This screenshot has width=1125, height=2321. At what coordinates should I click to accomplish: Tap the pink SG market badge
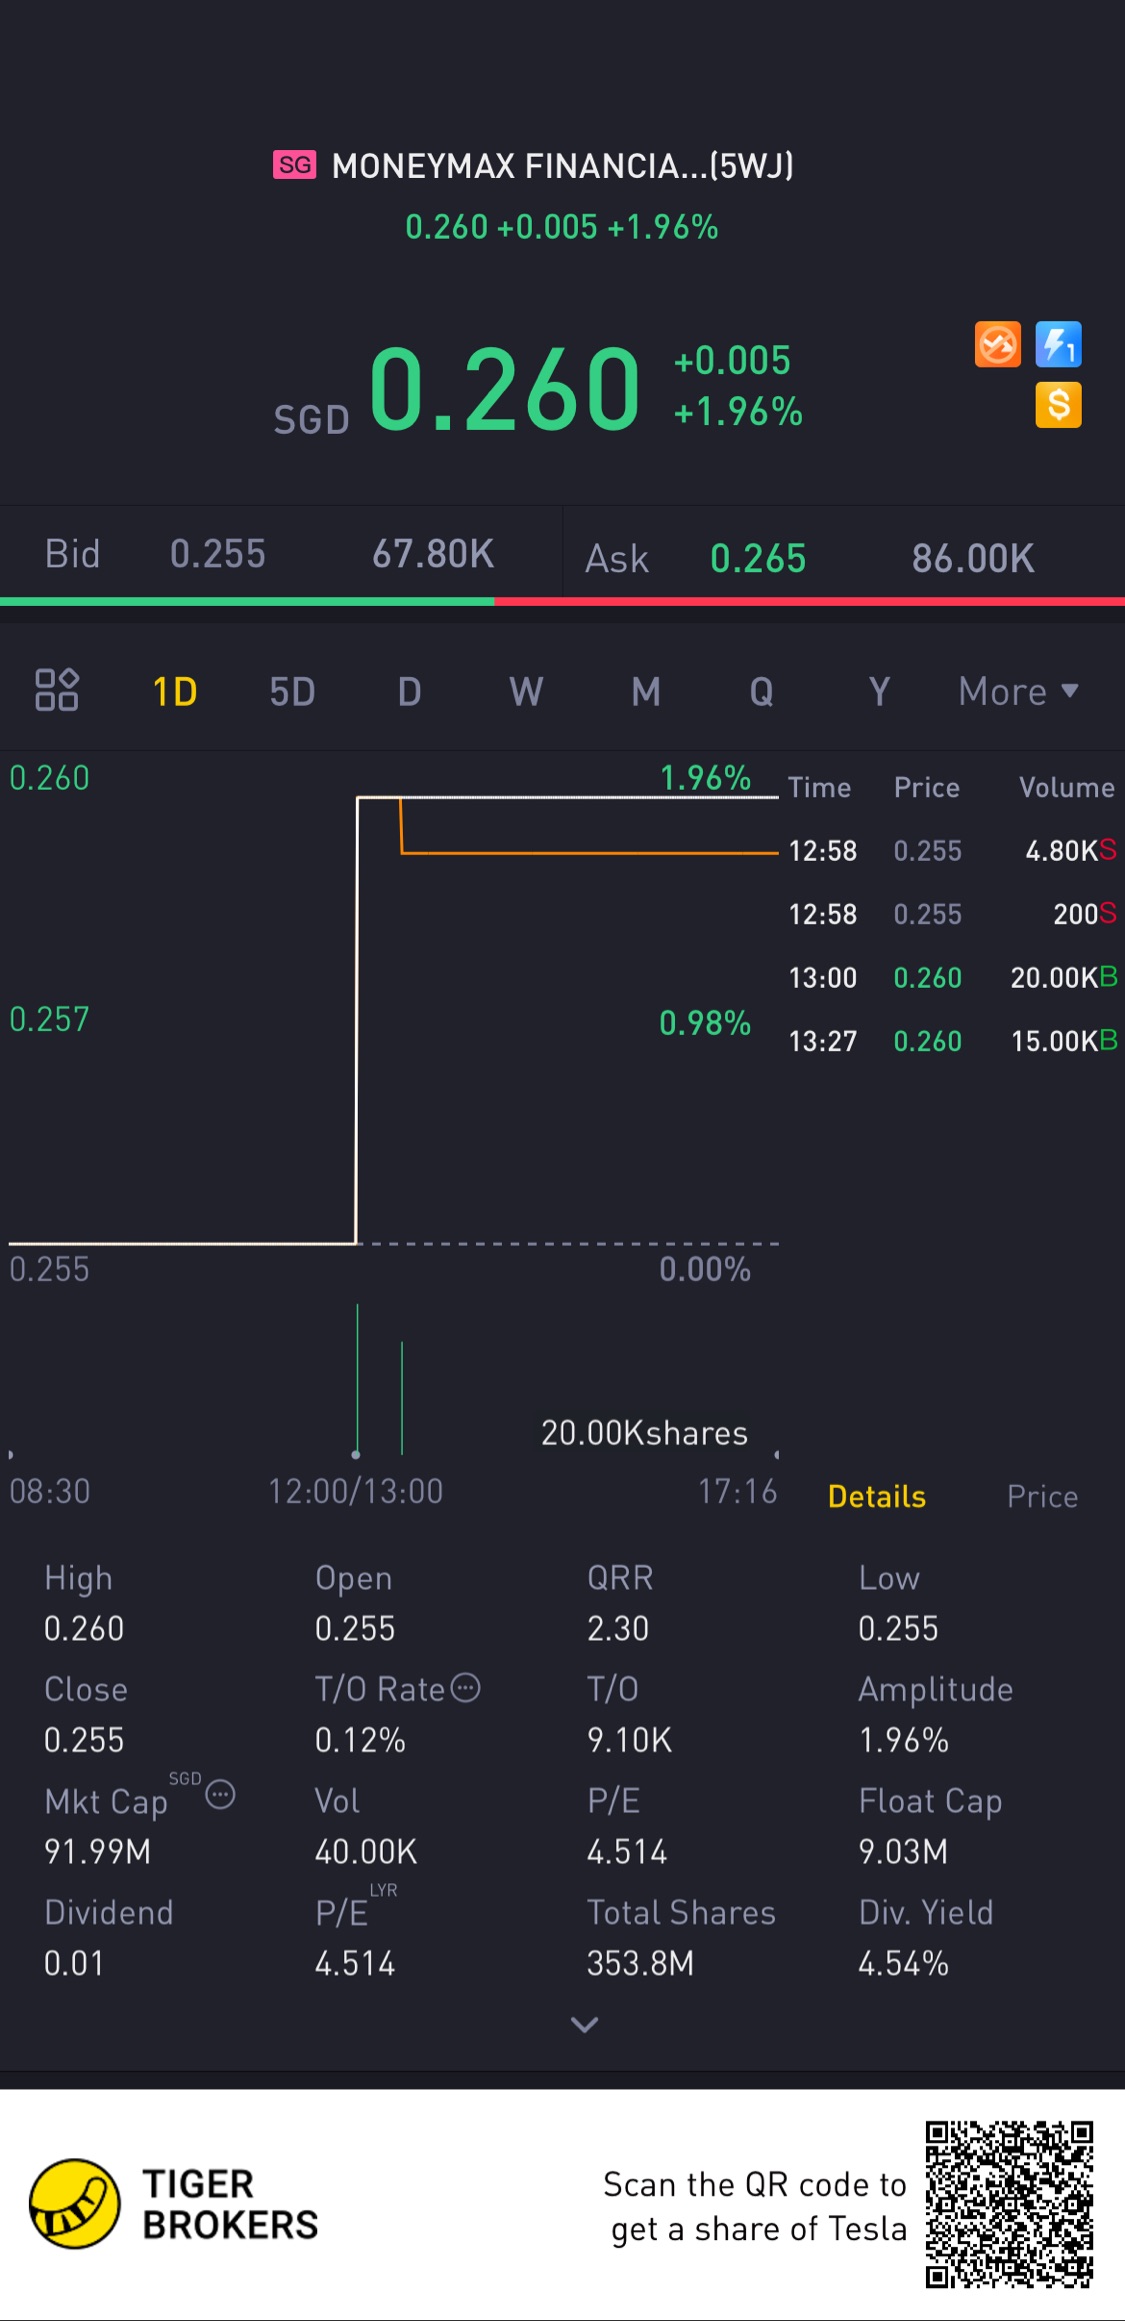[x=295, y=165]
